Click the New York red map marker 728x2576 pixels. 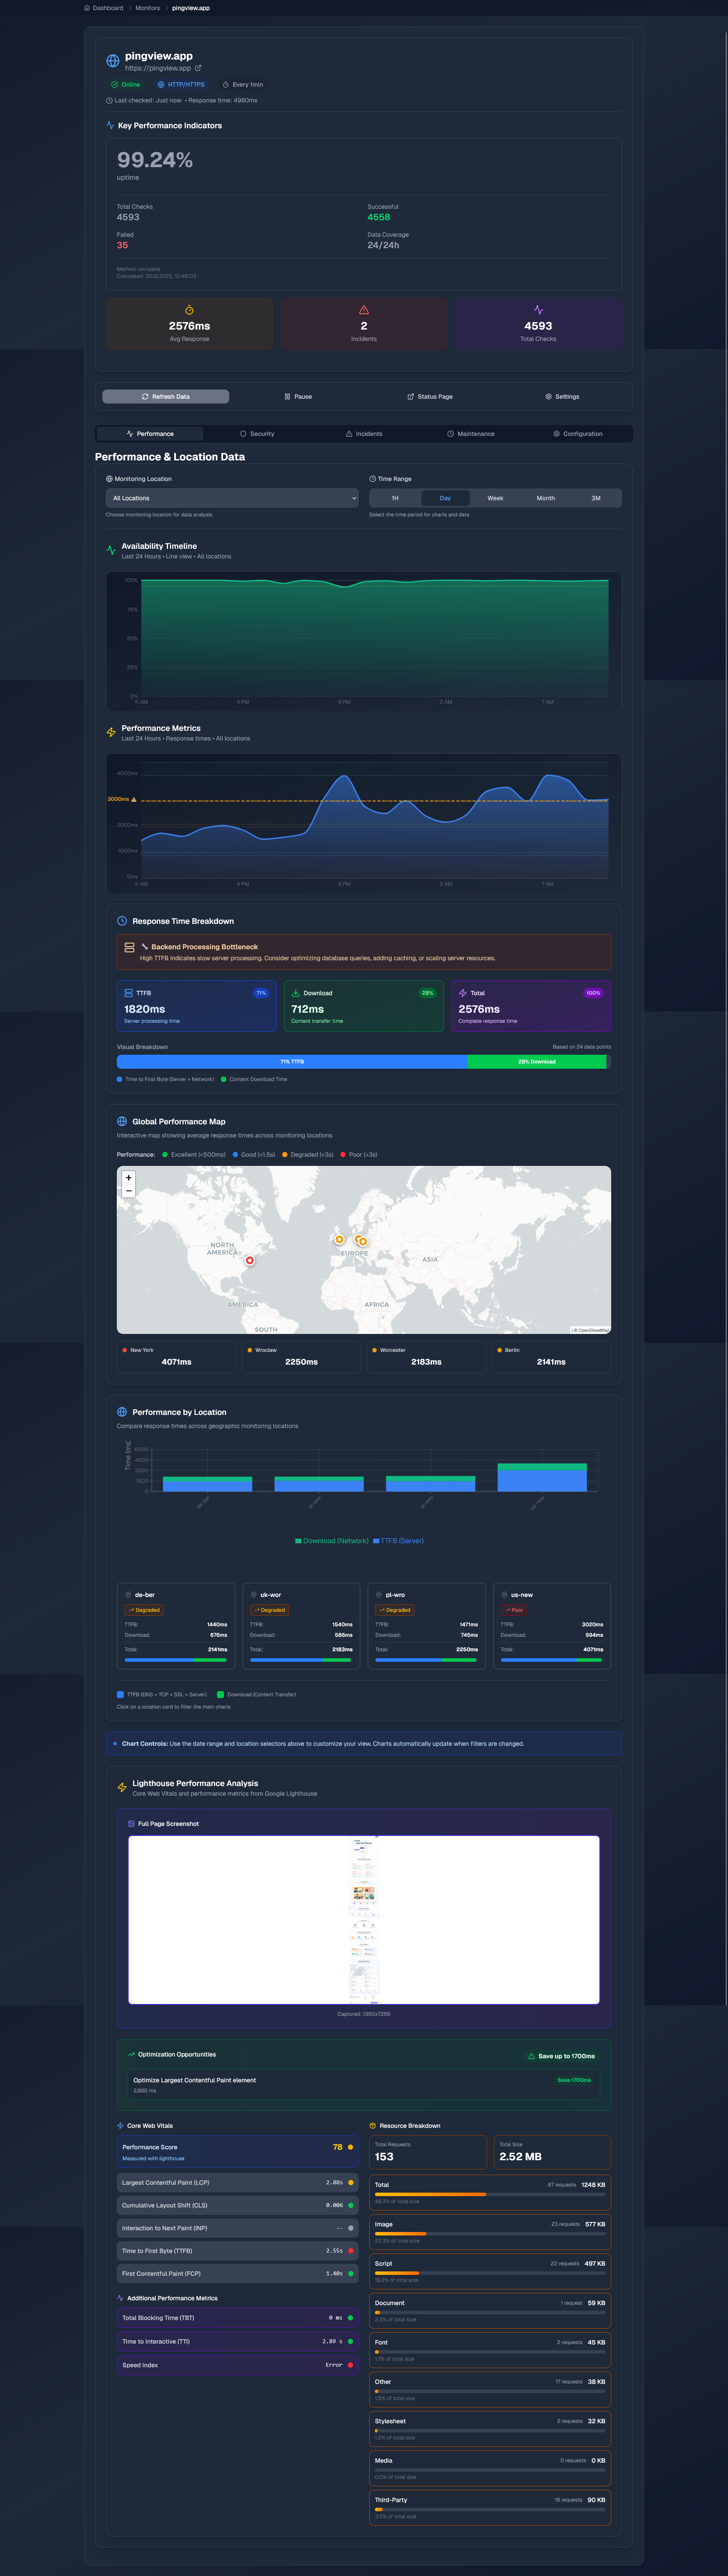250,1260
